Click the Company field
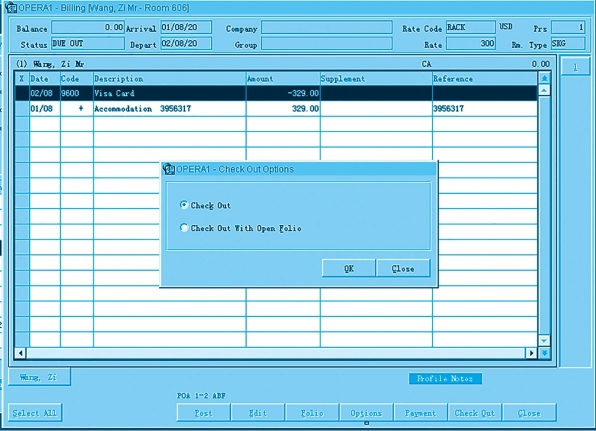Image resolution: width=596 pixels, height=431 pixels. (x=327, y=27)
